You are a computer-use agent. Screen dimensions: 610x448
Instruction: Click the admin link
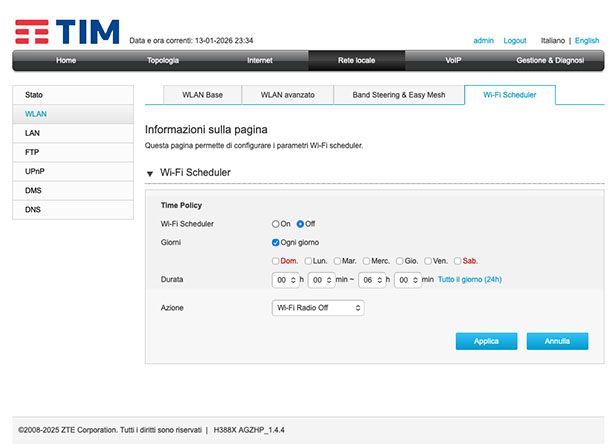point(483,40)
